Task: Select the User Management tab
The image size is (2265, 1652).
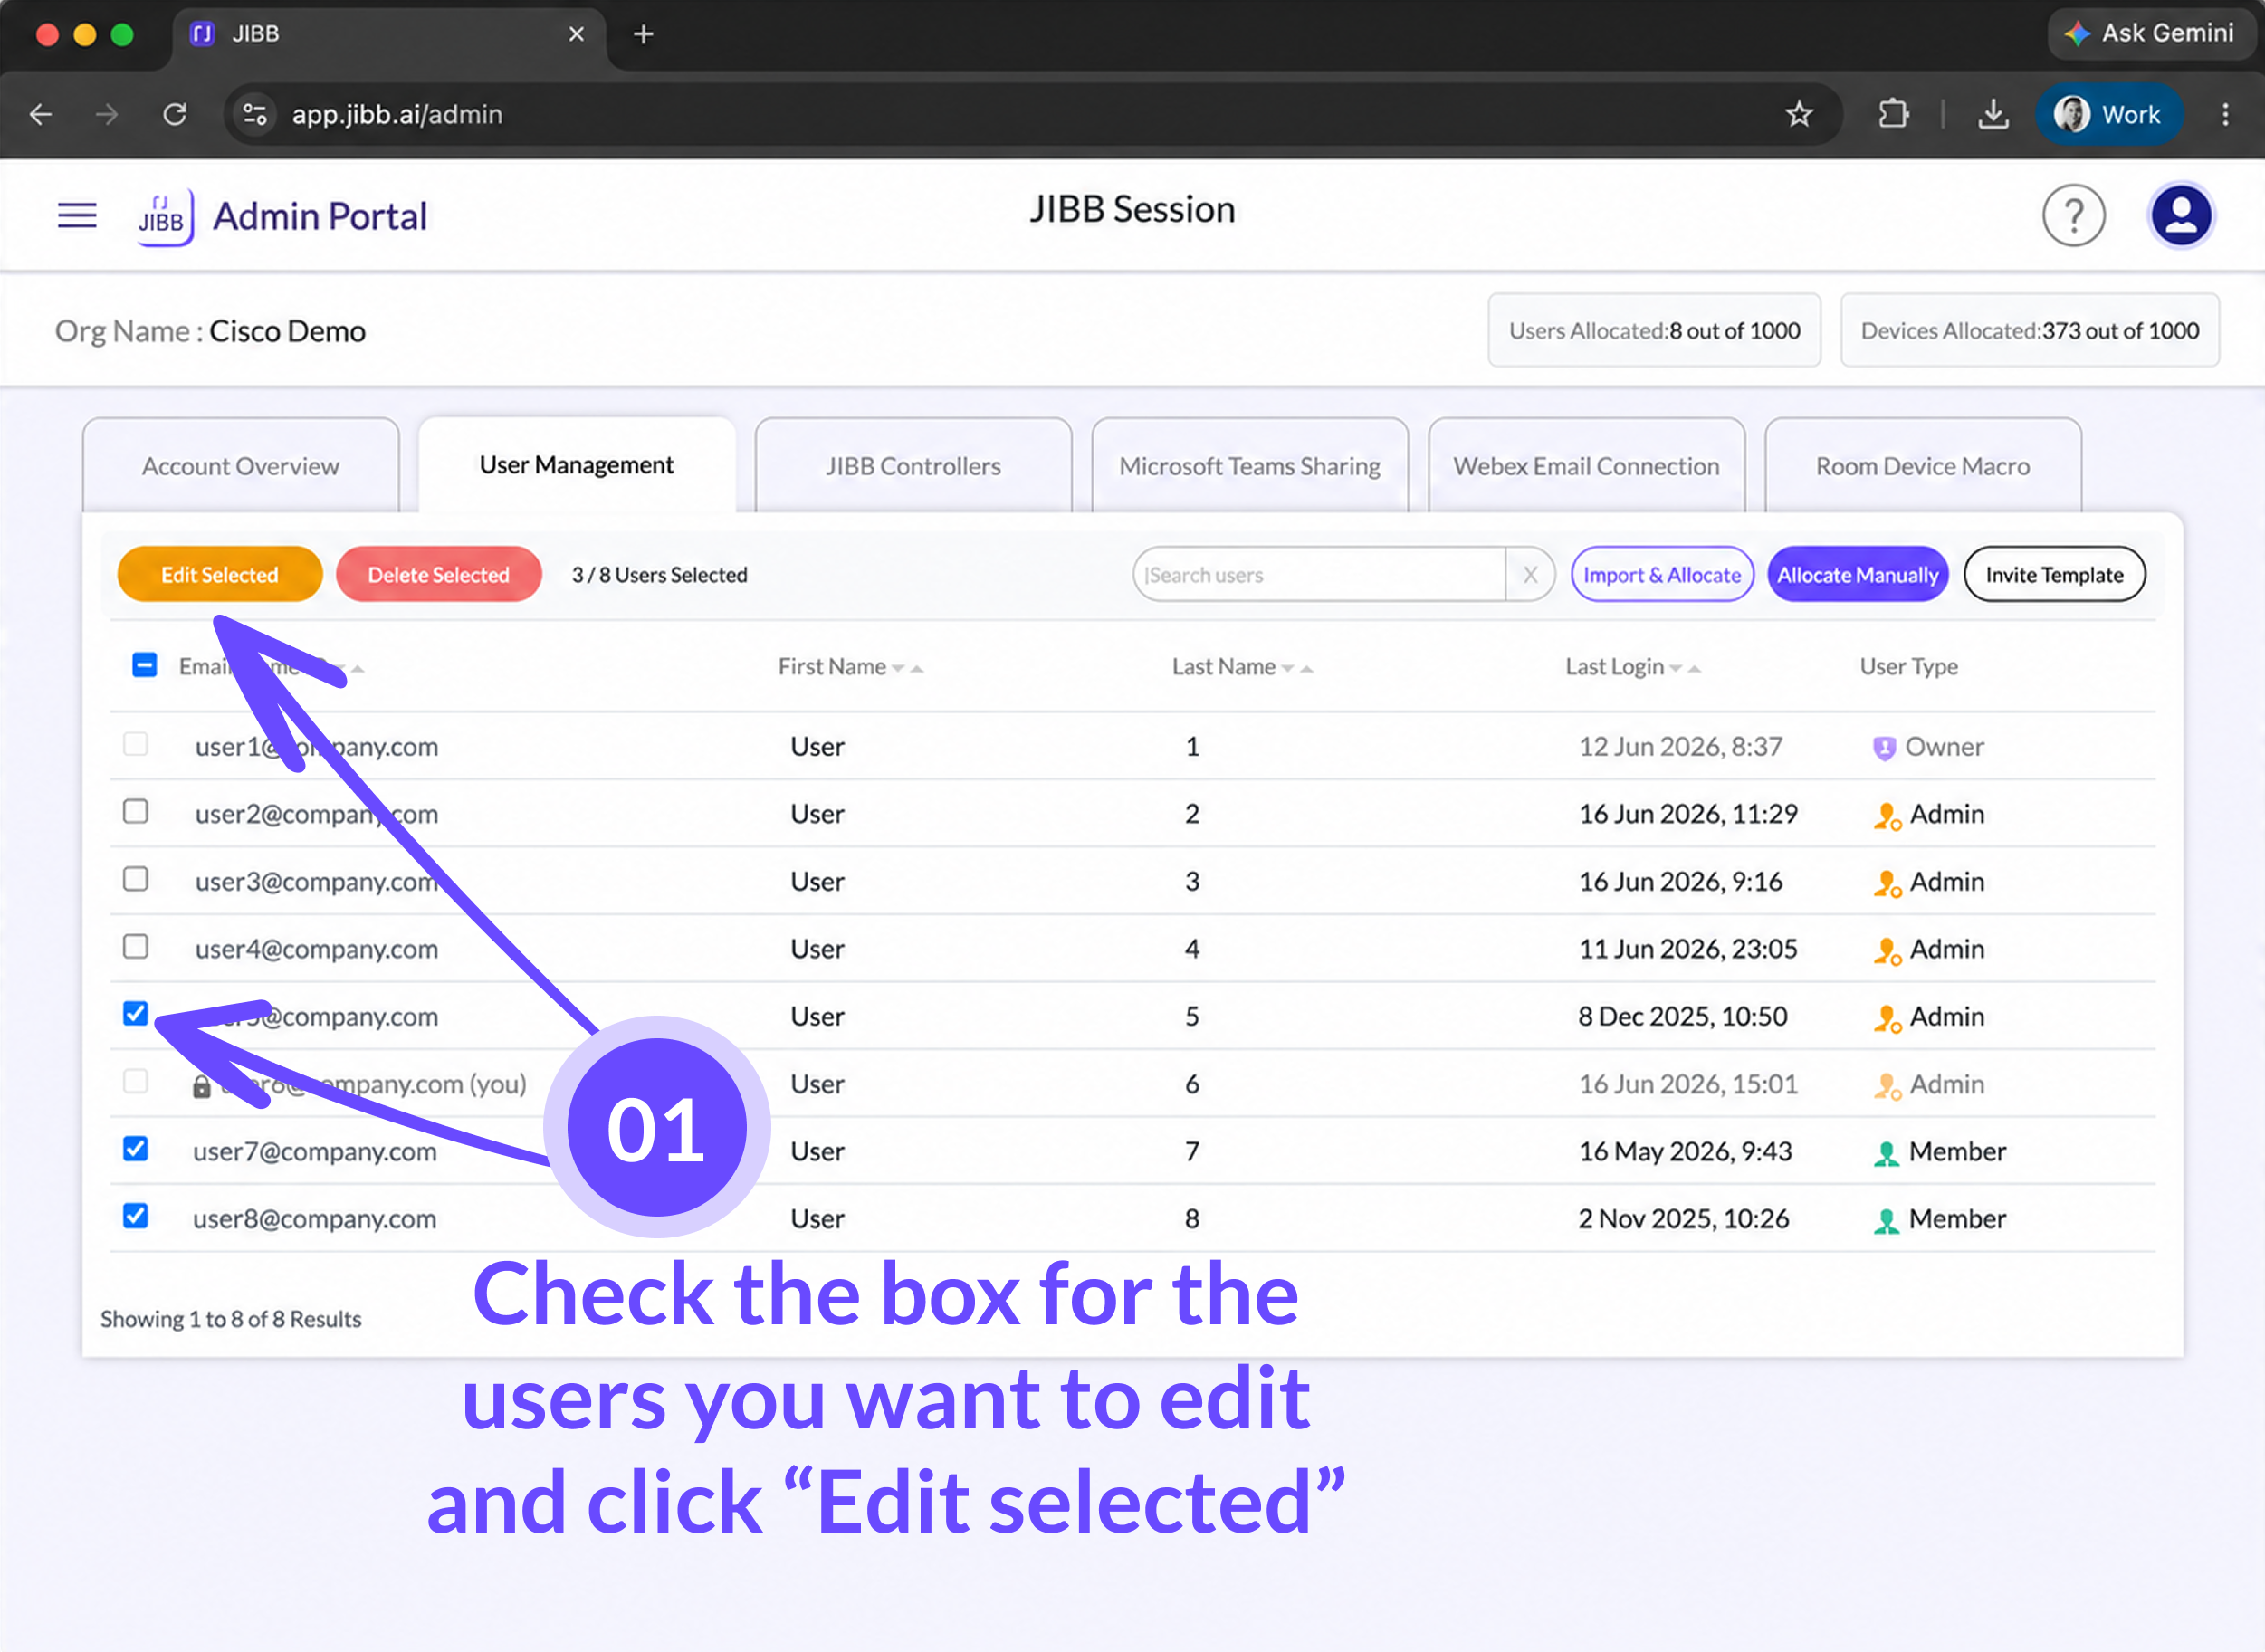Action: [x=577, y=465]
